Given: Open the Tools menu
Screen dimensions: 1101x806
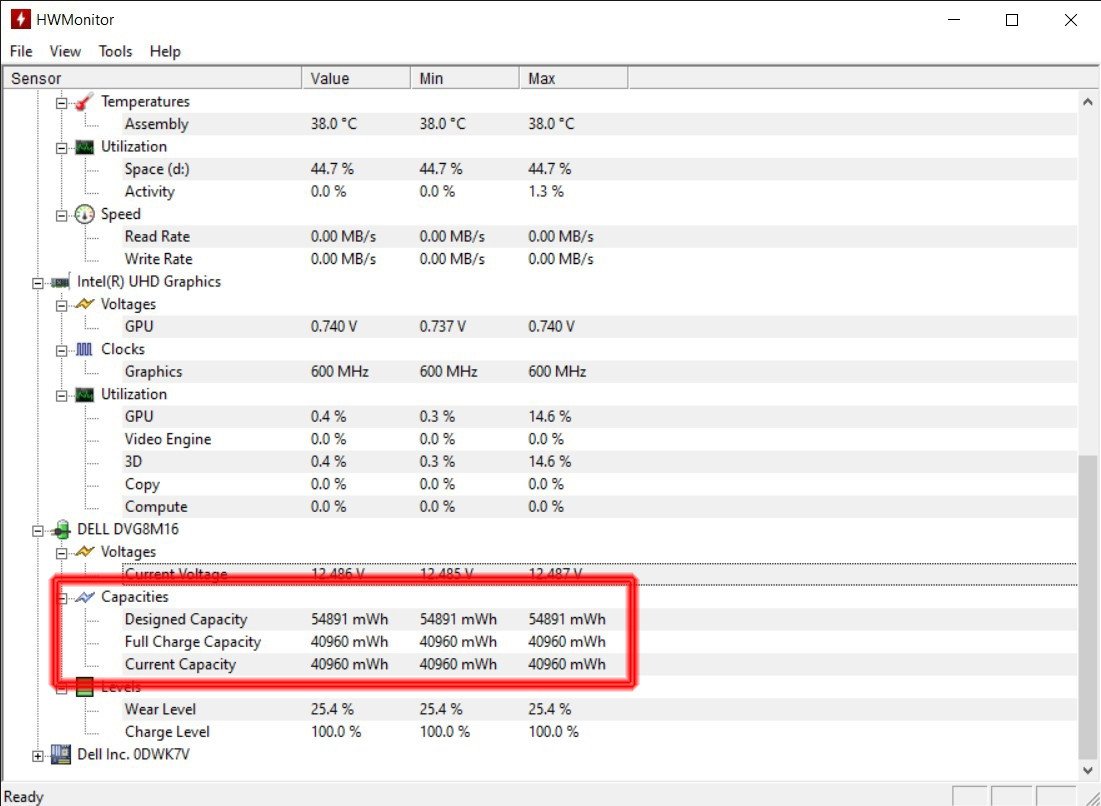Looking at the screenshot, I should coord(115,51).
